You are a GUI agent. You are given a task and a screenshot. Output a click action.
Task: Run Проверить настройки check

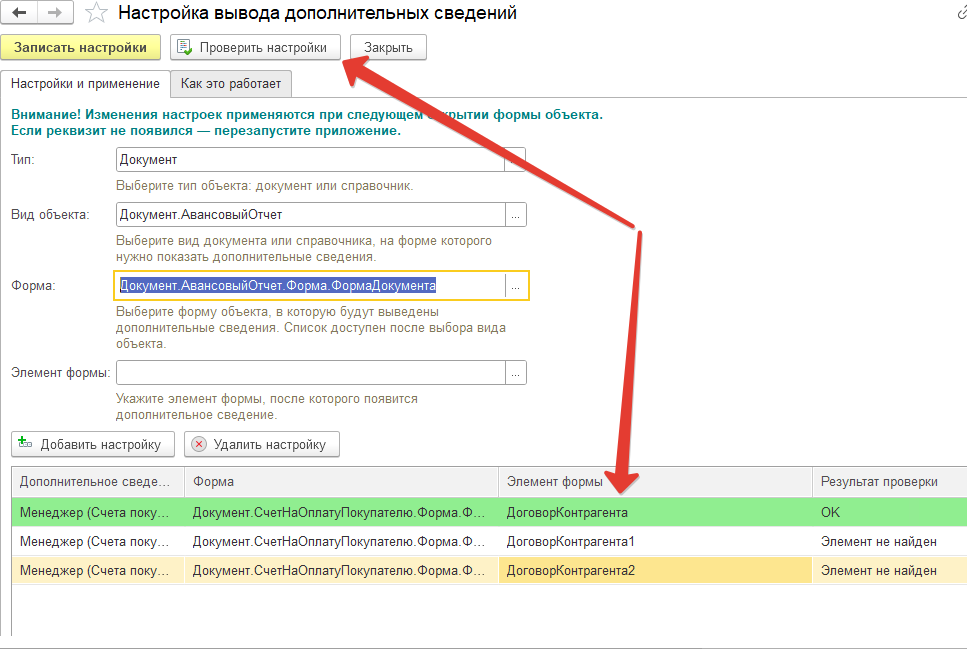(255, 48)
